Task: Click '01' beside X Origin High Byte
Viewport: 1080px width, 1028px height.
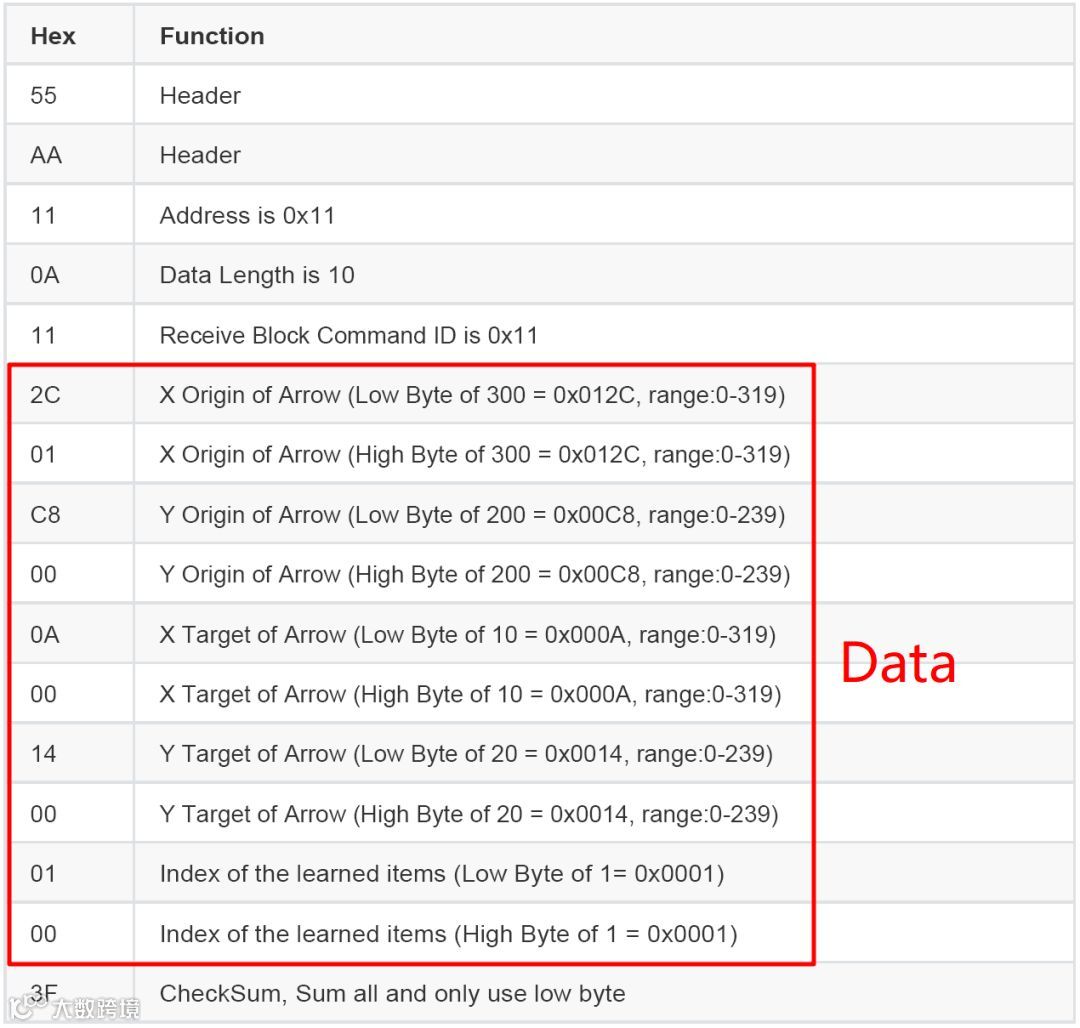Action: coord(43,454)
